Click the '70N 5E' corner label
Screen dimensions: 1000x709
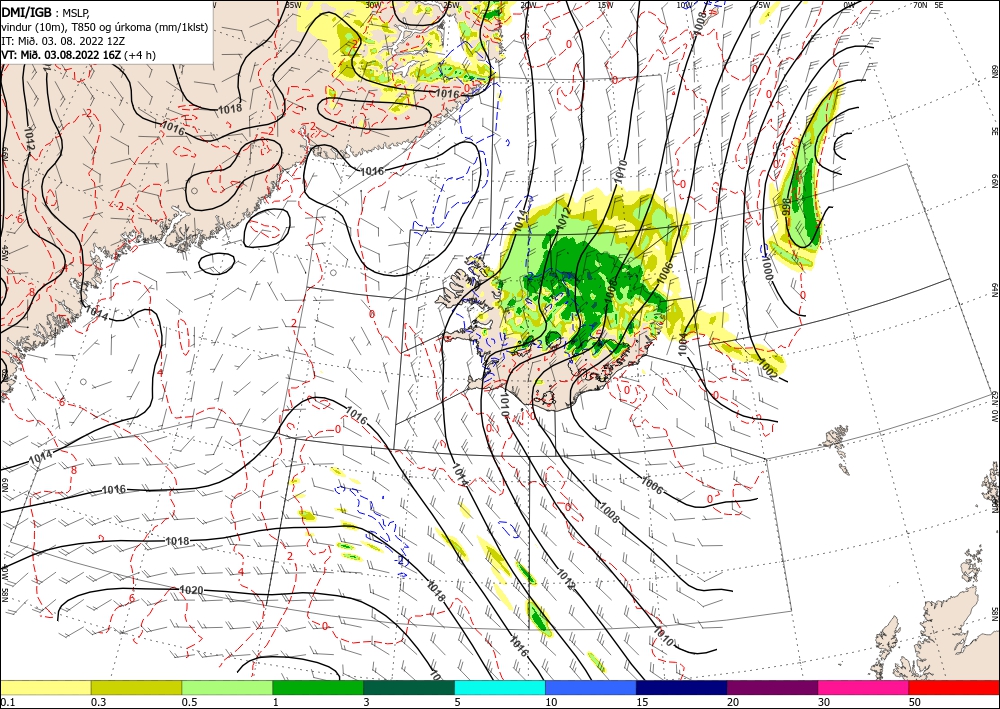(x=928, y=5)
